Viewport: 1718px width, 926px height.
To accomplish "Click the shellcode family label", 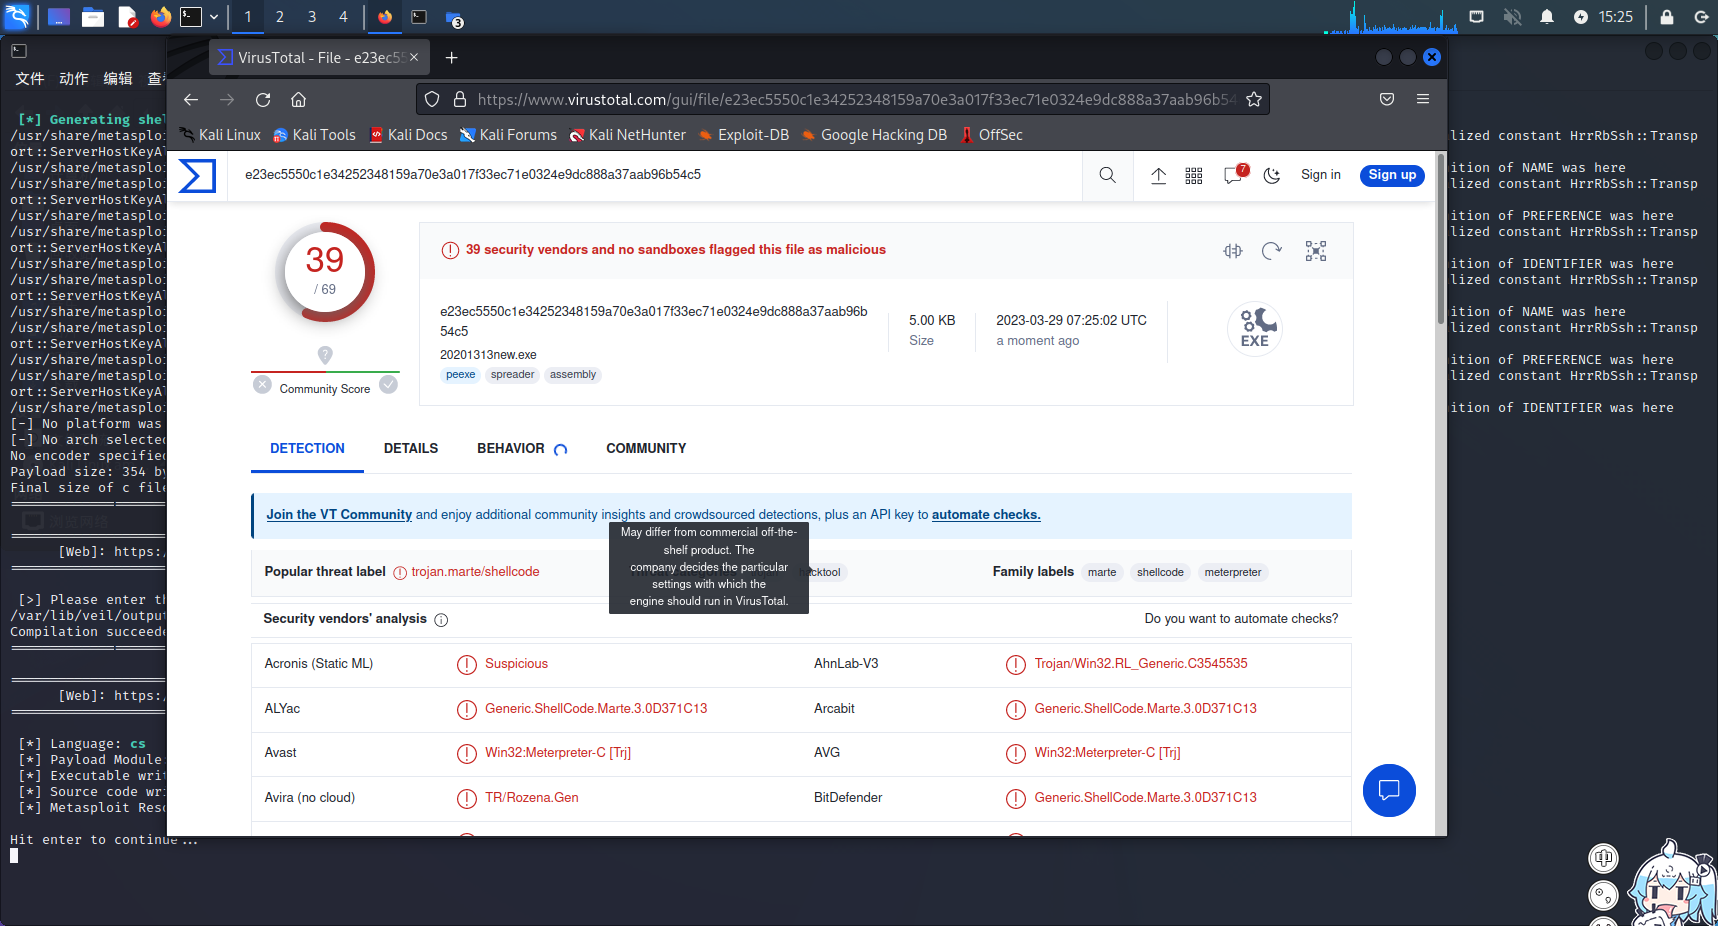I will tap(1160, 573).
